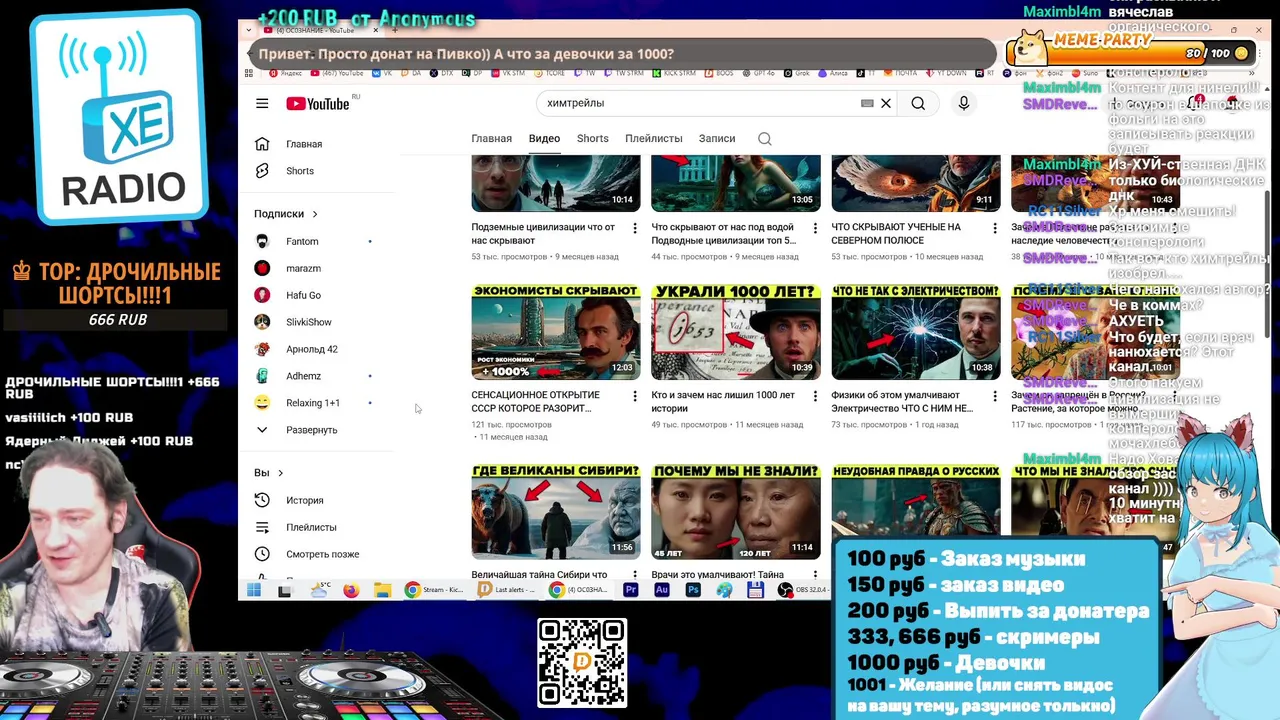This screenshot has height=720, width=1280.
Task: Open video title Подземные цивилизации что от нас скрывают
Action: coord(543,234)
